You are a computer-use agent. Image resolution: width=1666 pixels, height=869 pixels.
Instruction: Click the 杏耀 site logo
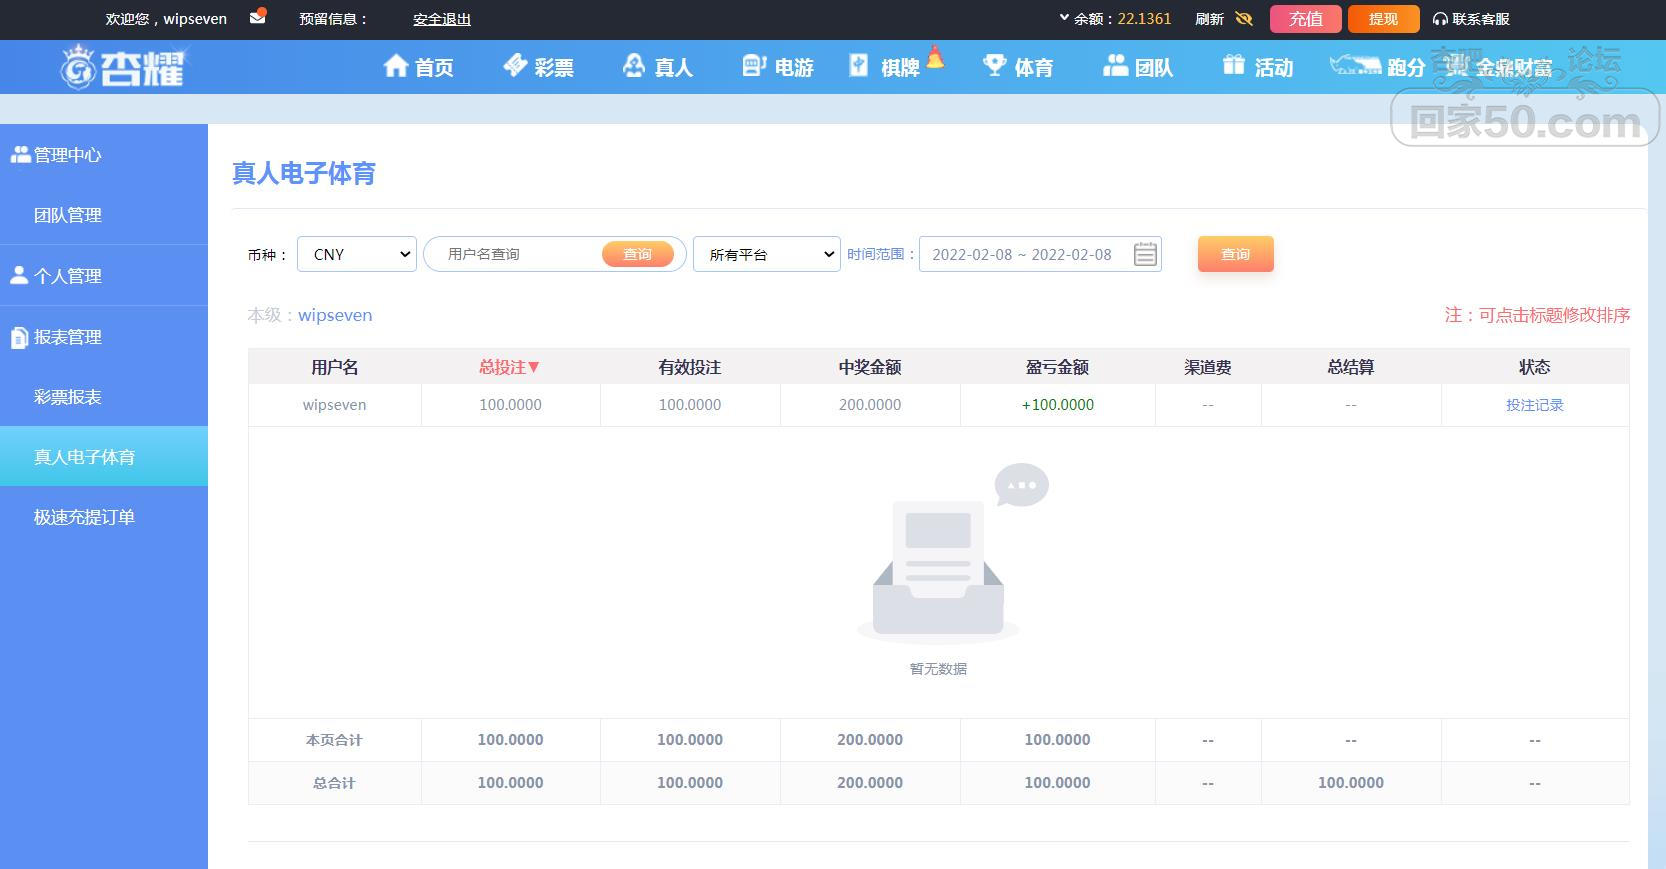tap(124, 68)
